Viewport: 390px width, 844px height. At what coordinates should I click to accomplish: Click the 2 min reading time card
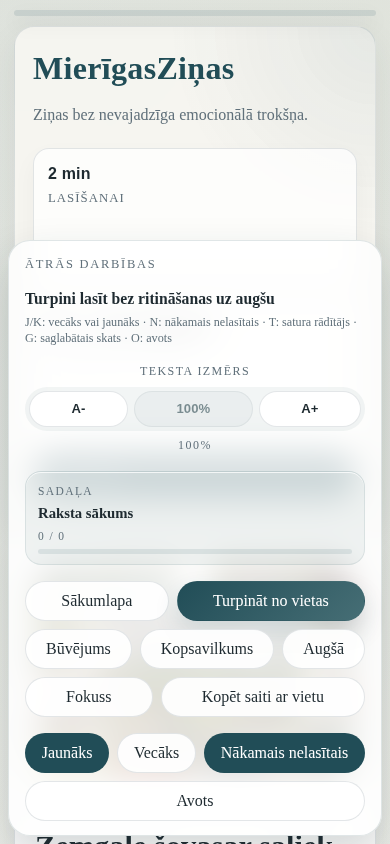[195, 194]
